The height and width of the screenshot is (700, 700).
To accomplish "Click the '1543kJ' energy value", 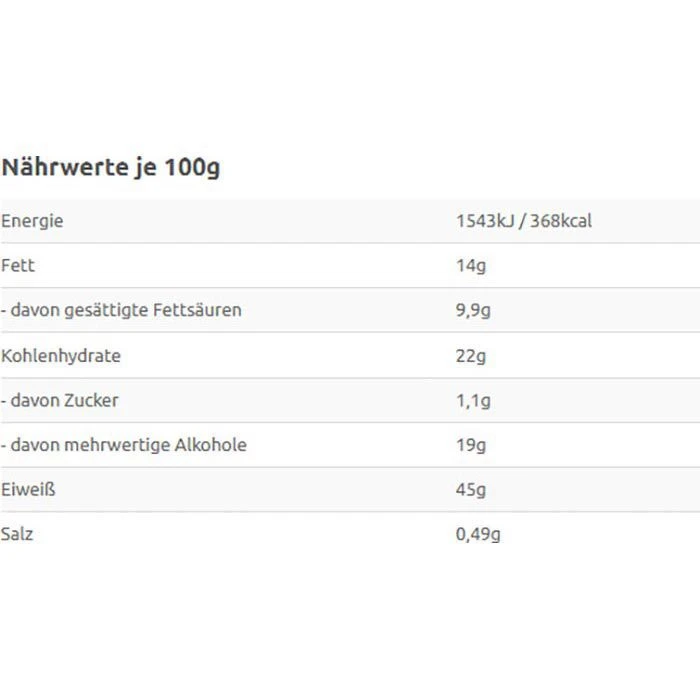I will point(487,221).
